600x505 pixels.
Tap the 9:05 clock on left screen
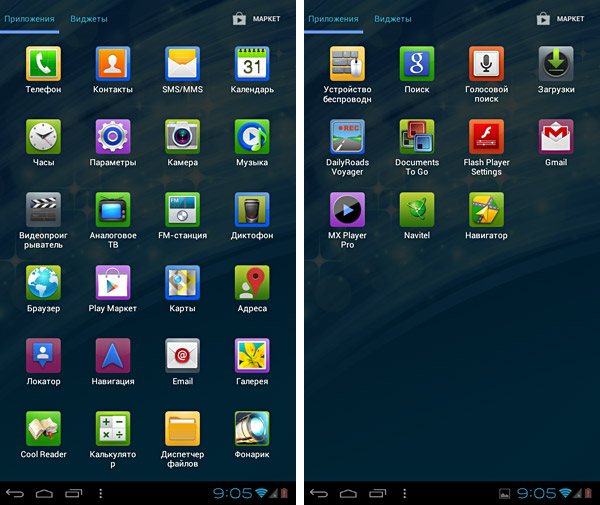[x=233, y=494]
